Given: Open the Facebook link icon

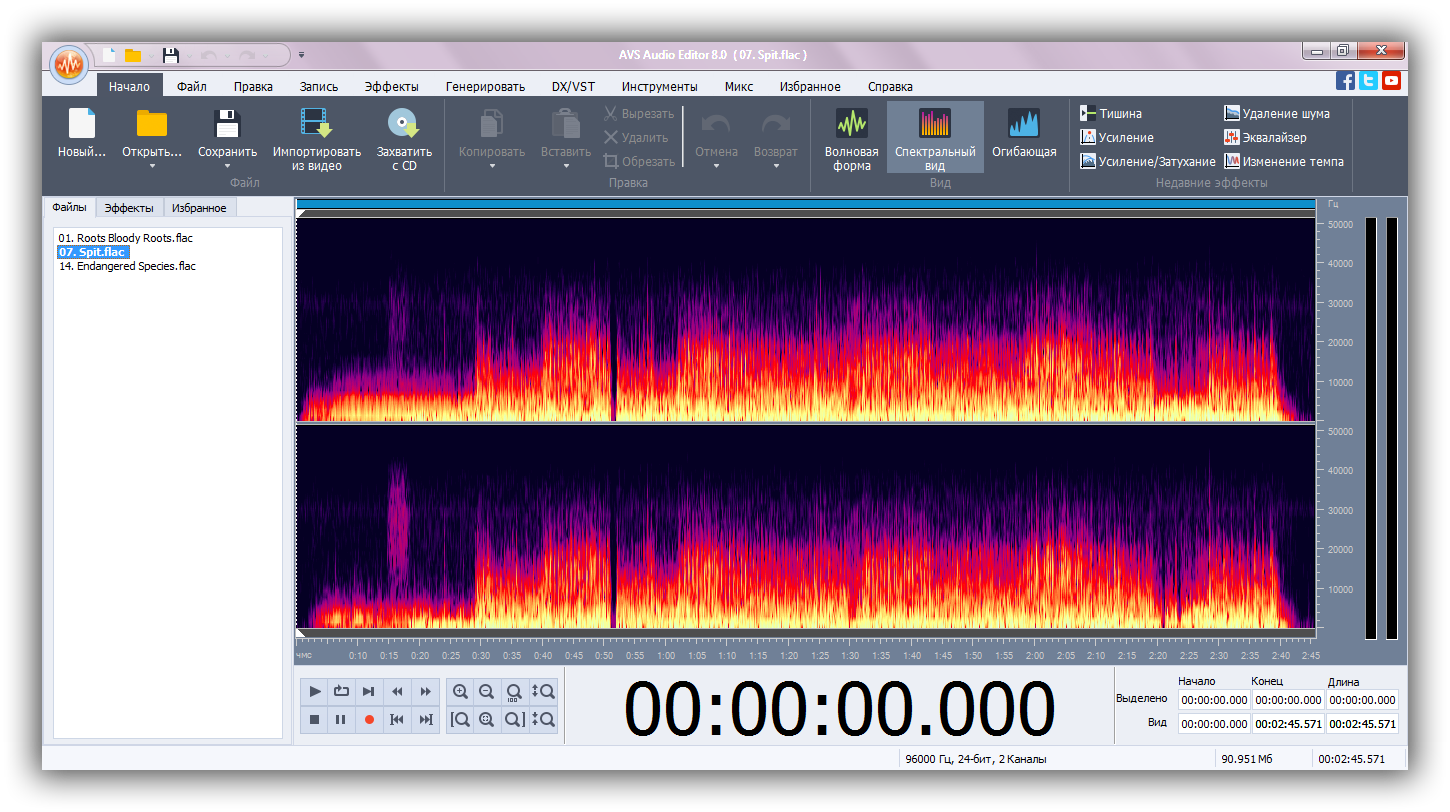Looking at the screenshot, I should 1346,81.
